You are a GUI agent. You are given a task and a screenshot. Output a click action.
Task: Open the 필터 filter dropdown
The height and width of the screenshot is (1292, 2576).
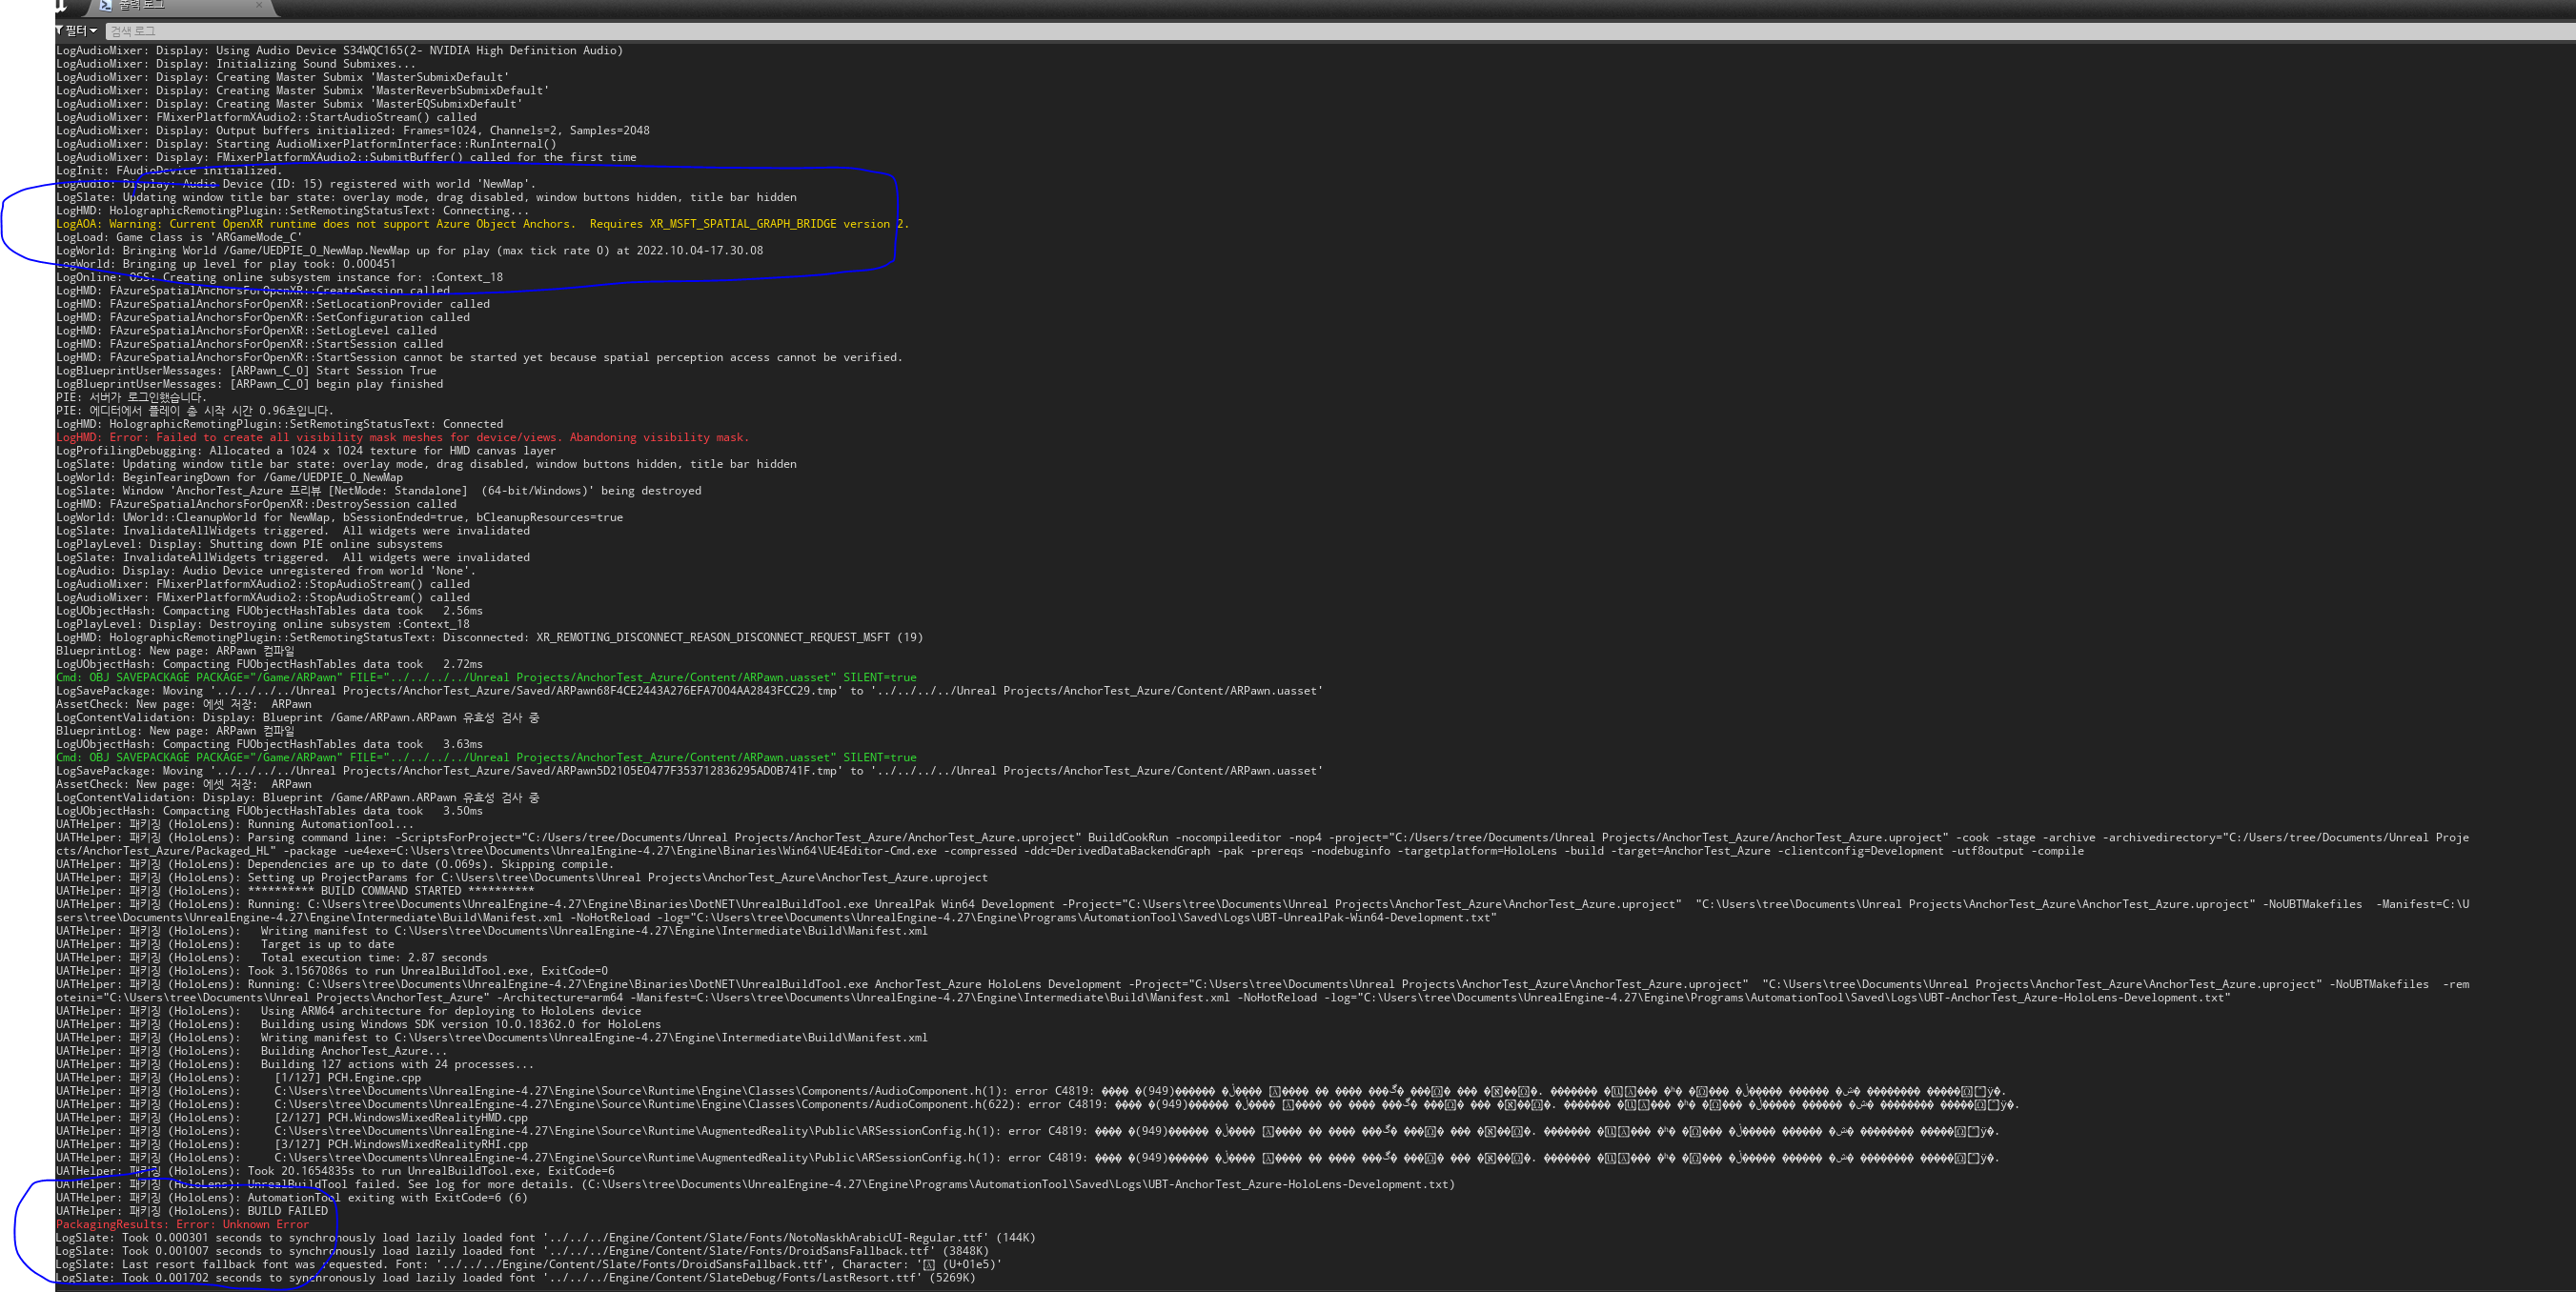(76, 31)
